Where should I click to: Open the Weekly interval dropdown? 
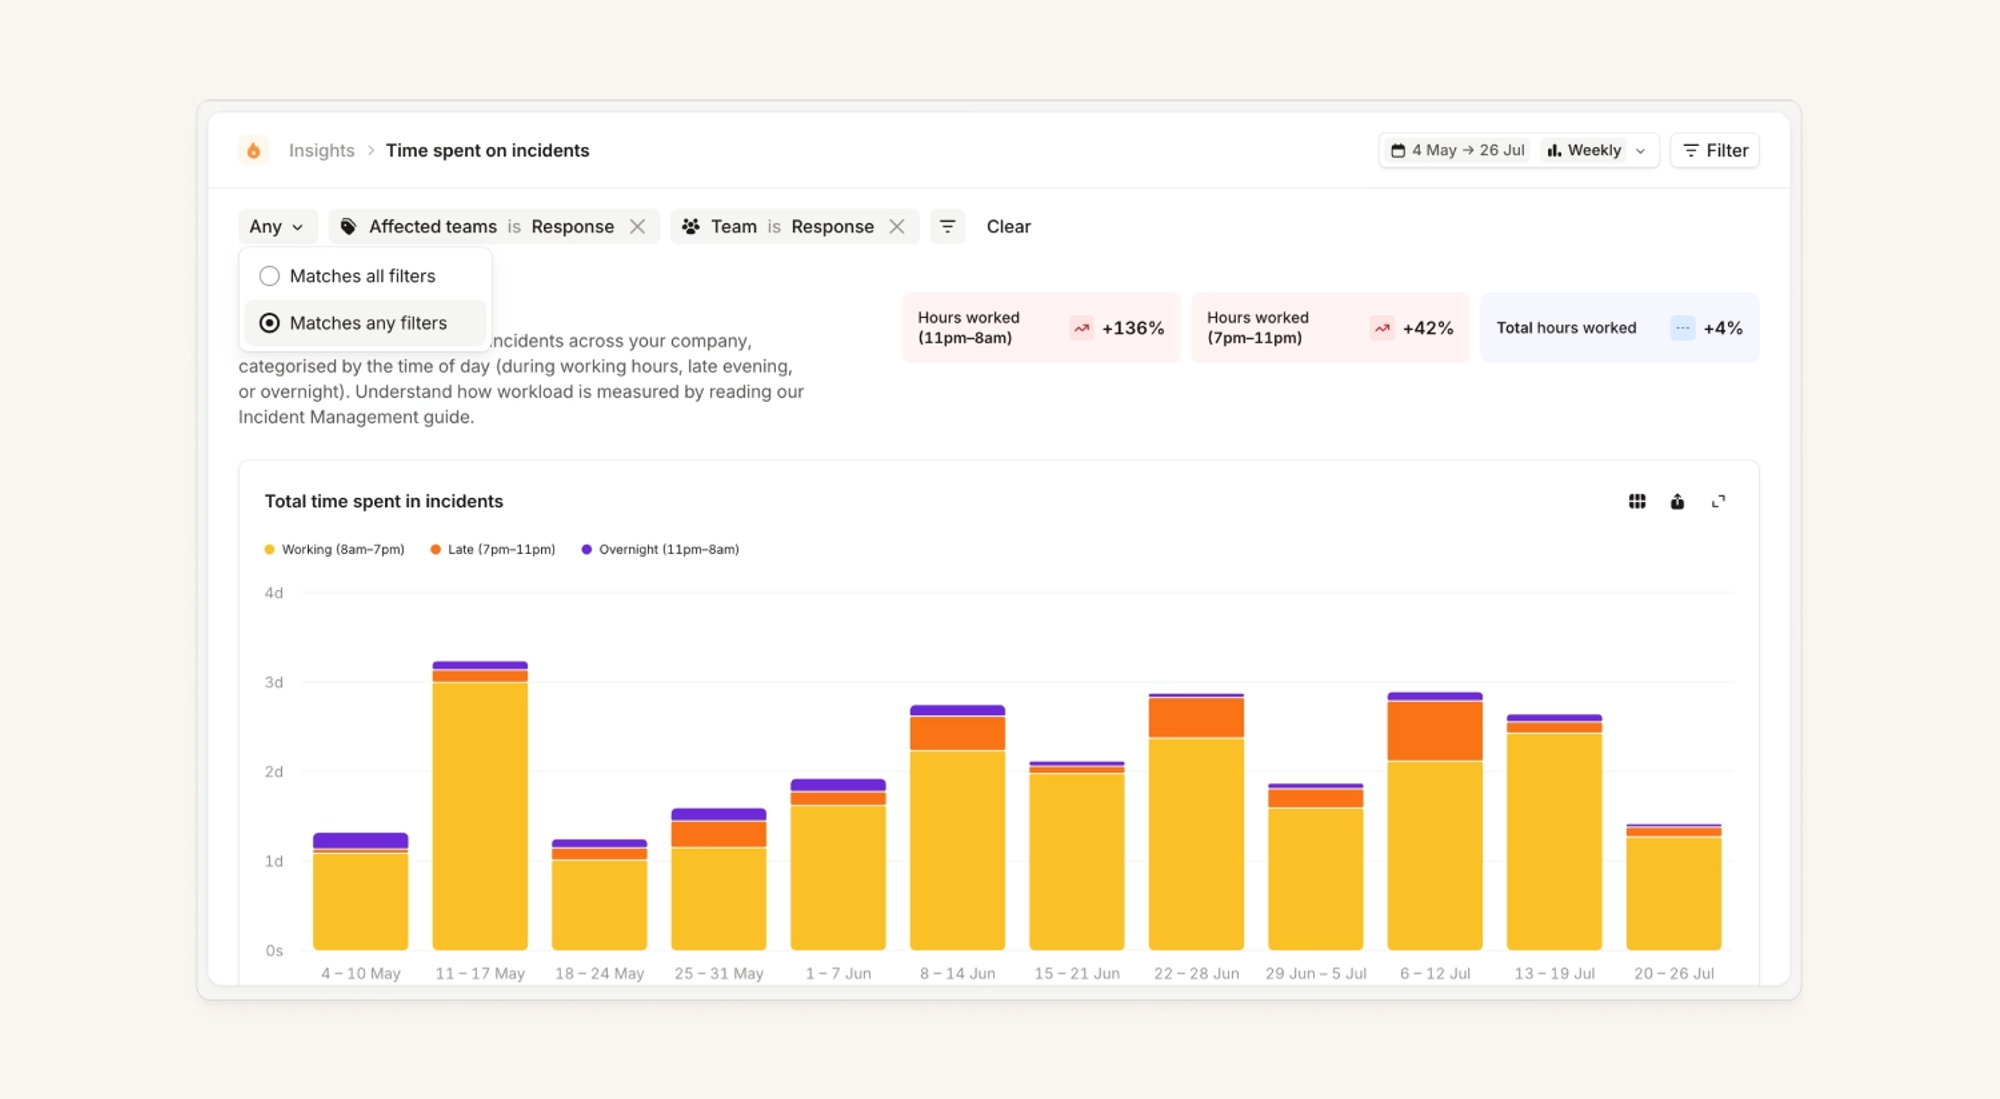tap(1596, 150)
